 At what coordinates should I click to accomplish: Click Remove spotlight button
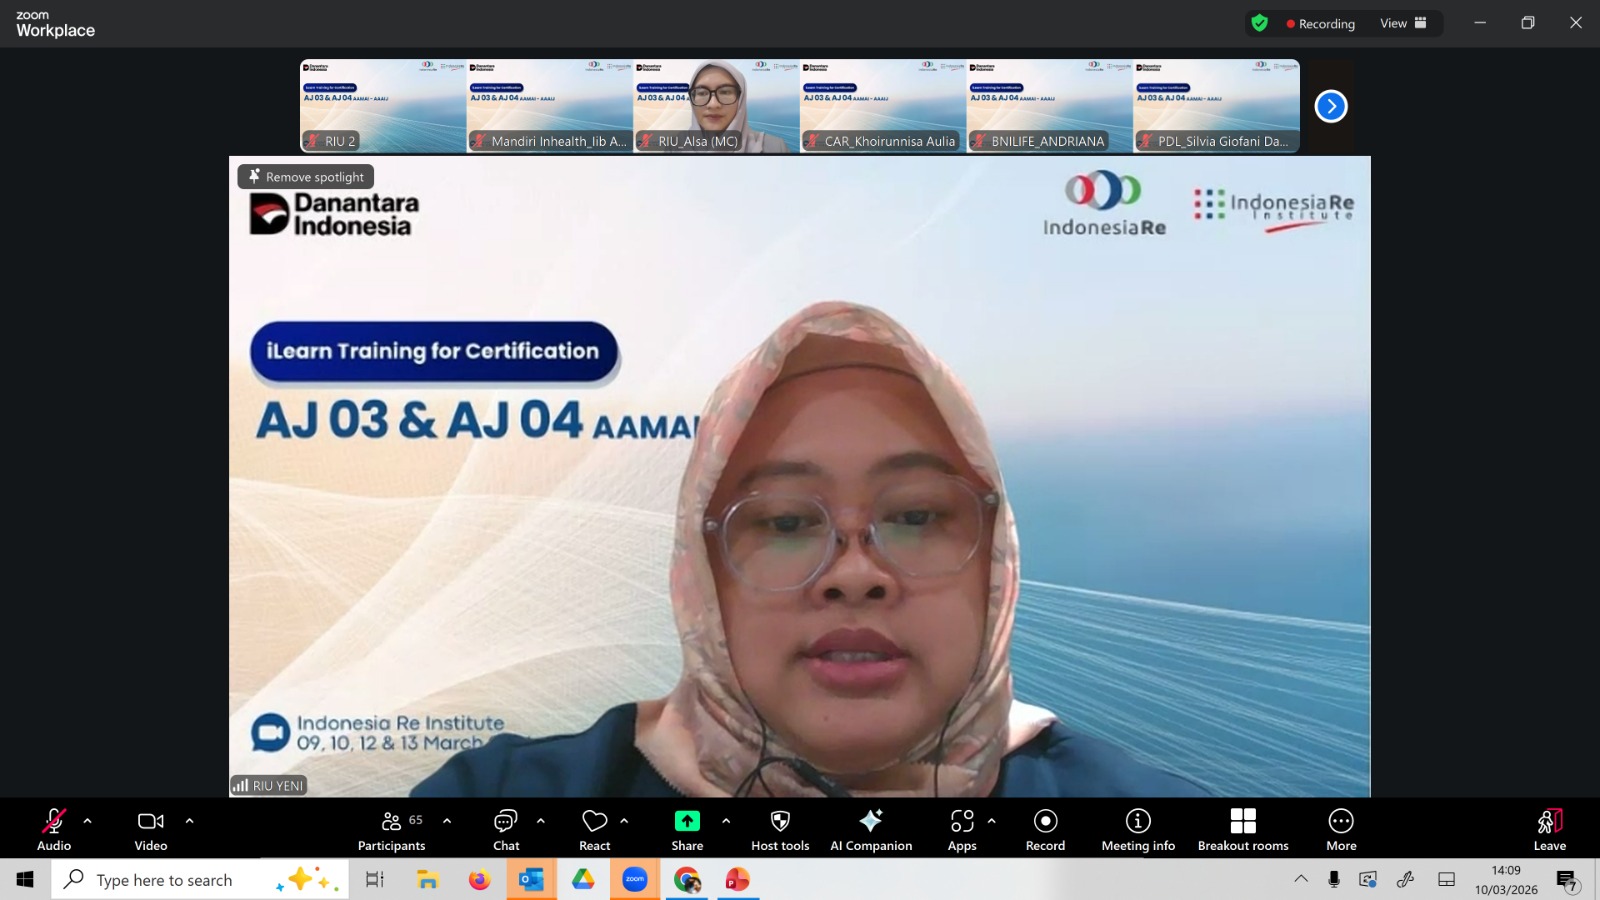pyautogui.click(x=306, y=177)
